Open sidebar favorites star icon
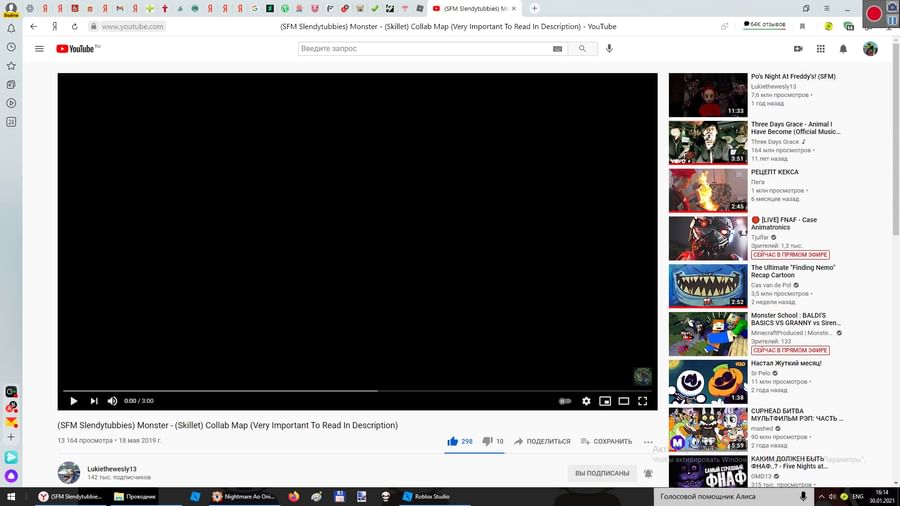This screenshot has height=506, width=900. (x=11, y=66)
